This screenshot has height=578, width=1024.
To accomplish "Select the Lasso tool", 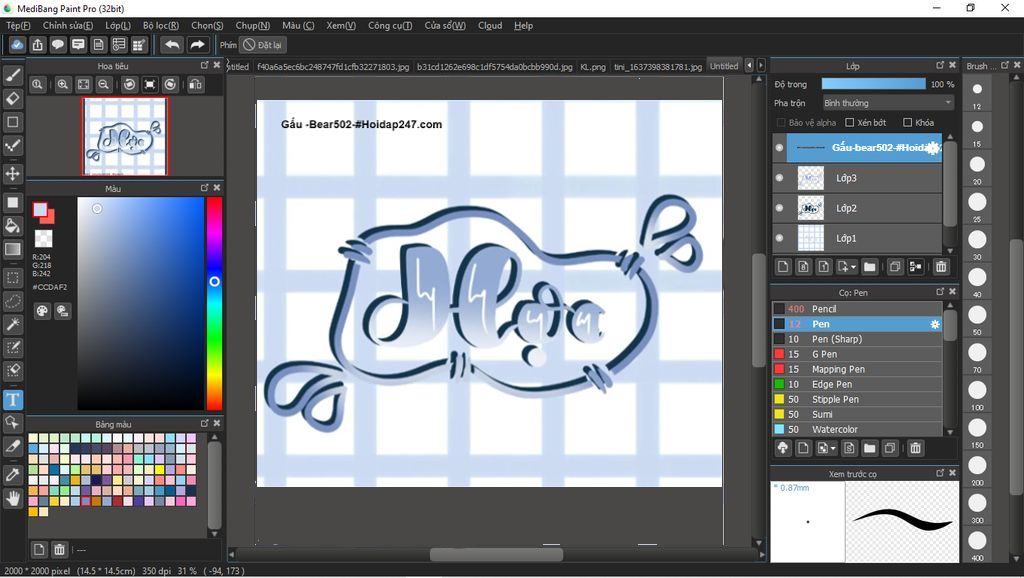I will coord(12,301).
